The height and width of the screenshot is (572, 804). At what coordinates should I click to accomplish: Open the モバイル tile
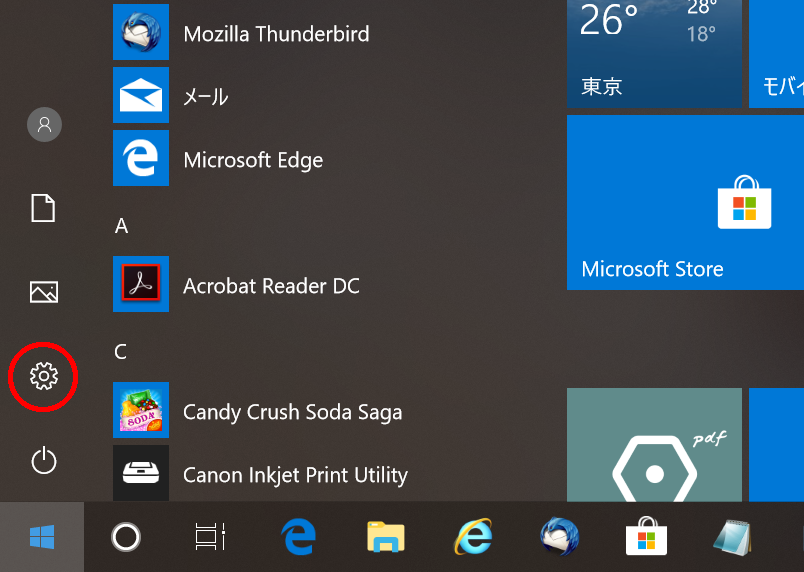[x=776, y=54]
